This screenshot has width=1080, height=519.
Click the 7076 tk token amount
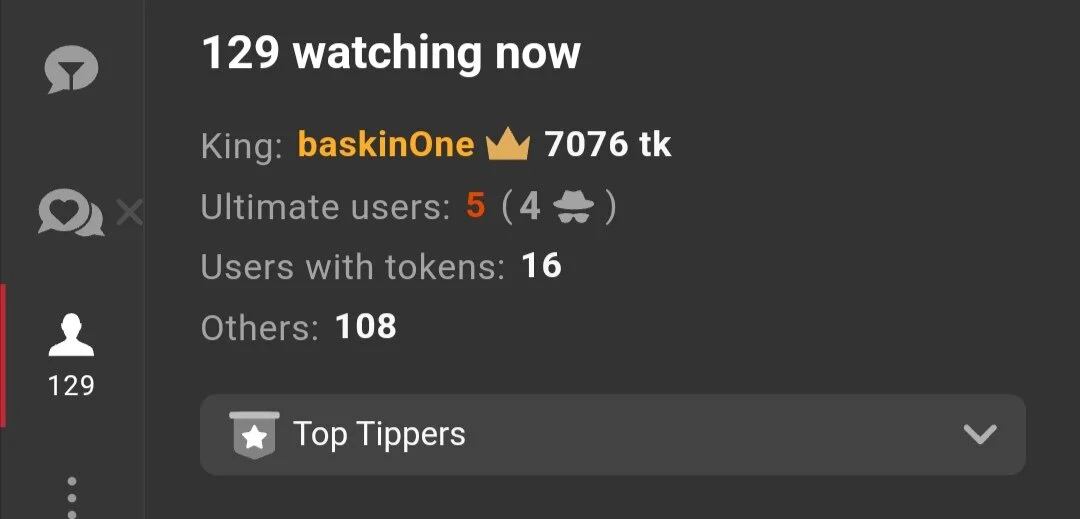coord(608,145)
